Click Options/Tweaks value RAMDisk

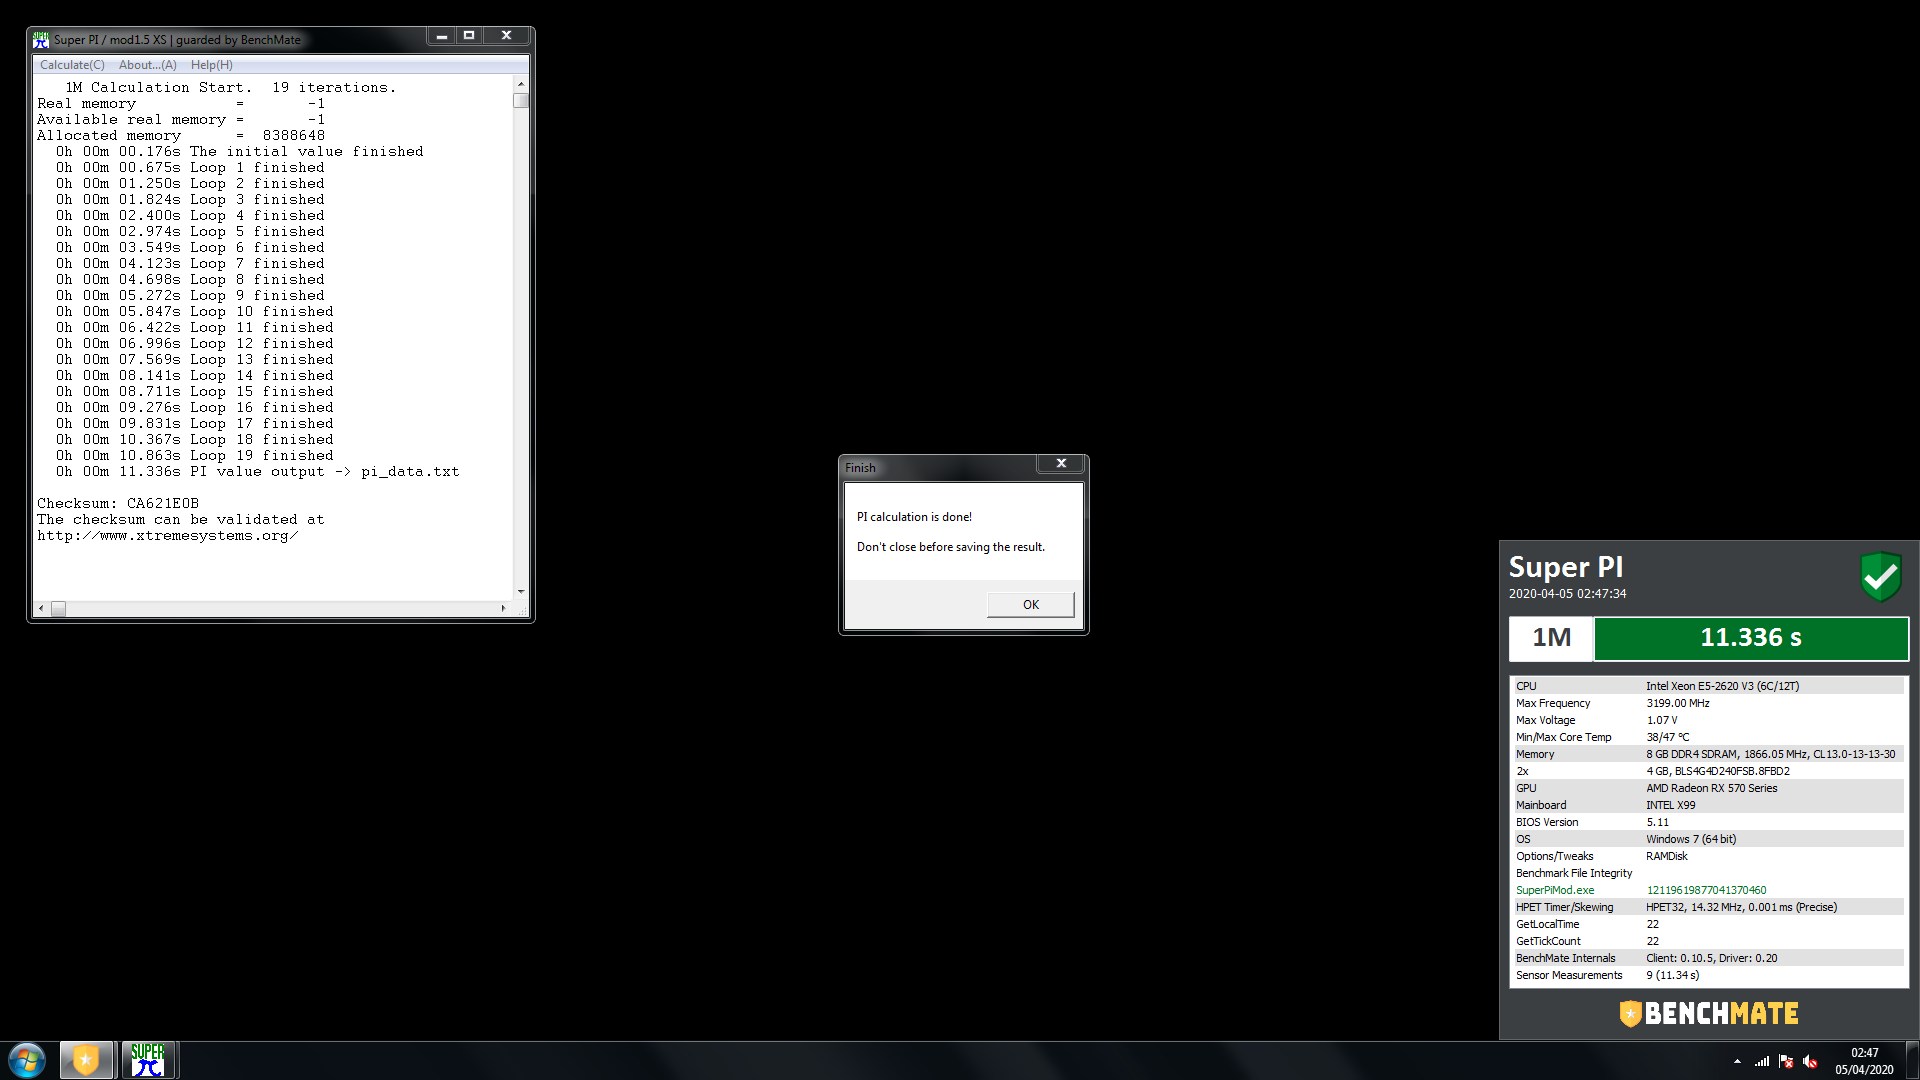point(1667,856)
